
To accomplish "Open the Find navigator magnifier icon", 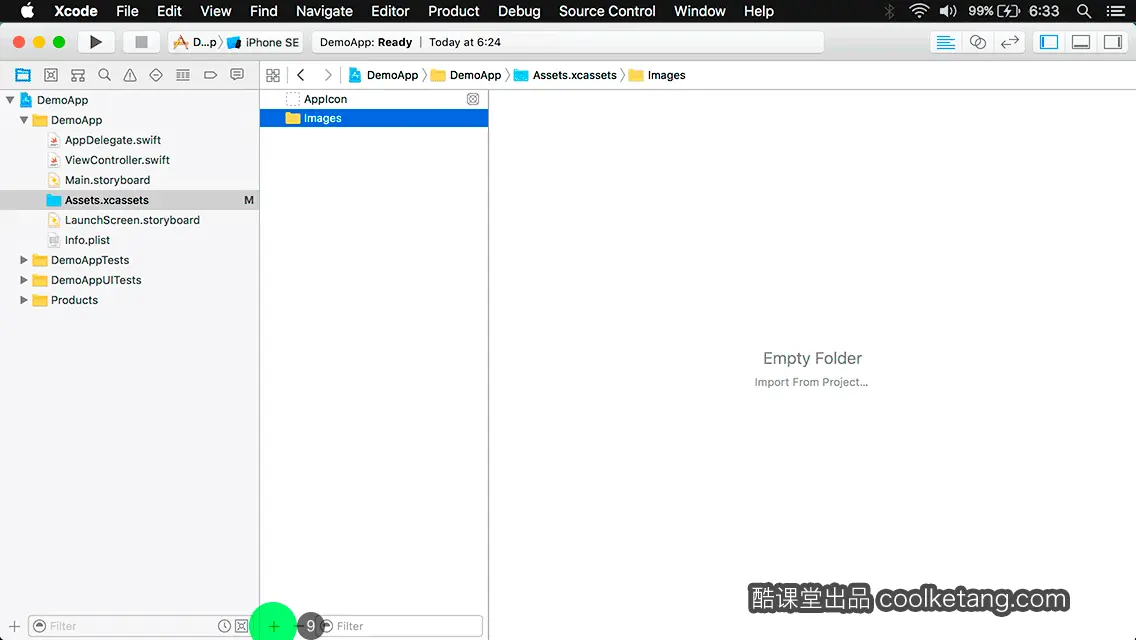I will (x=104, y=75).
